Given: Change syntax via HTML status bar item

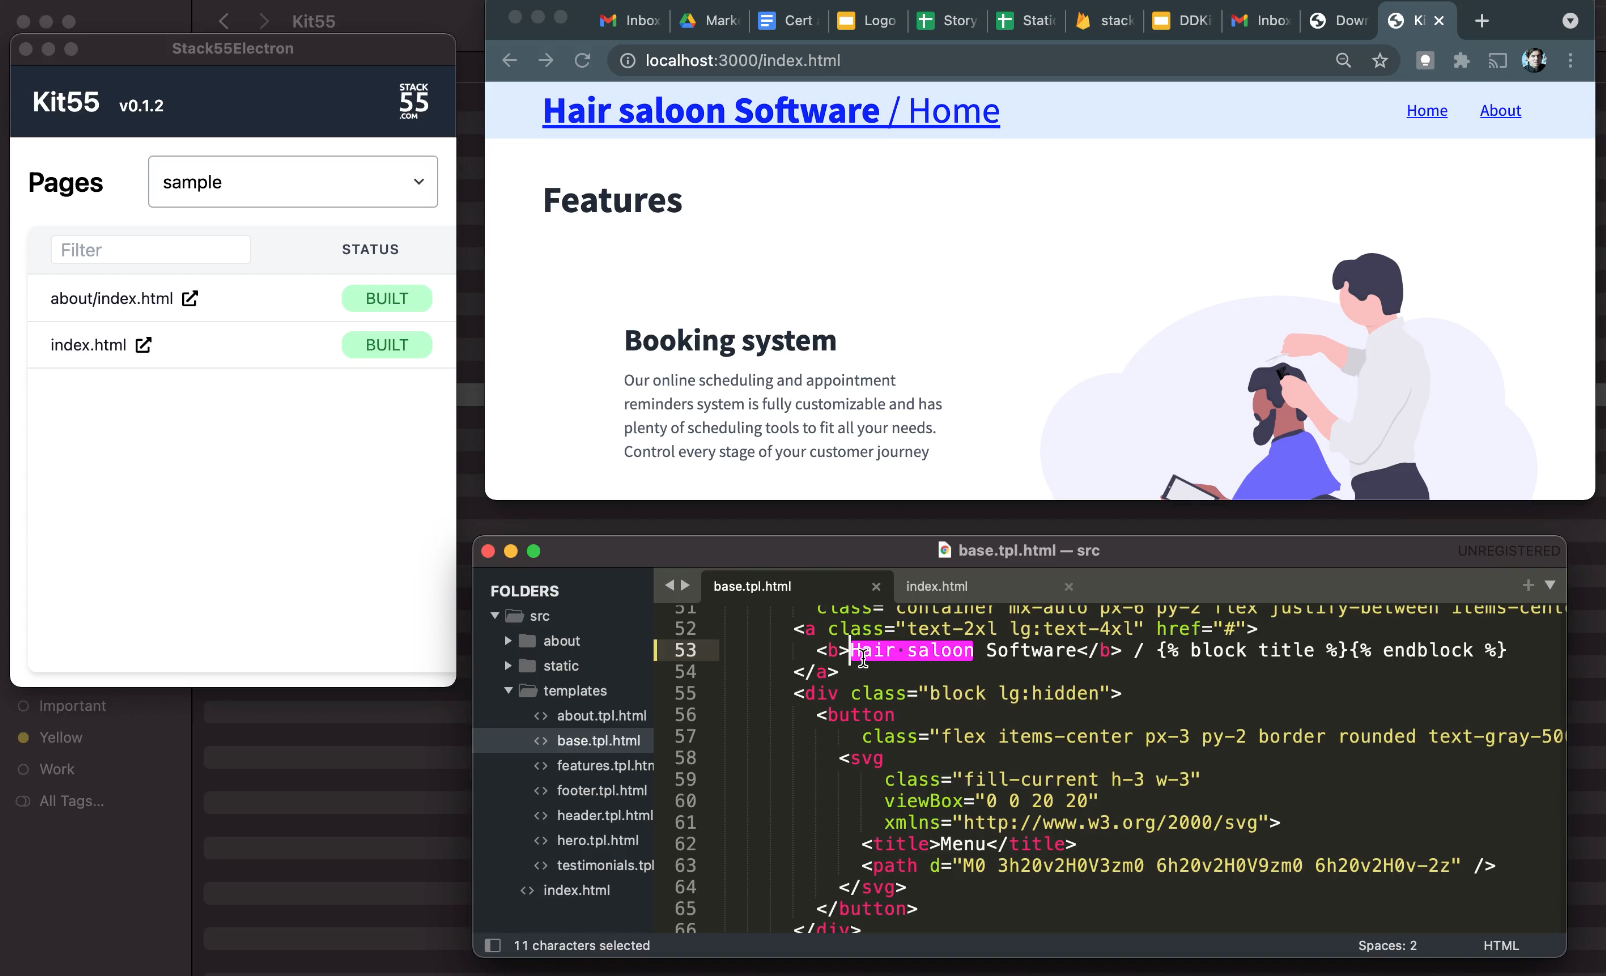Looking at the screenshot, I should [1501, 945].
